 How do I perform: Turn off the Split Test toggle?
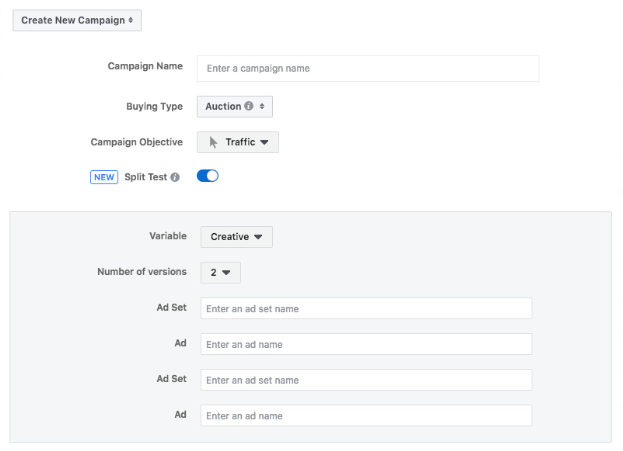coord(208,176)
